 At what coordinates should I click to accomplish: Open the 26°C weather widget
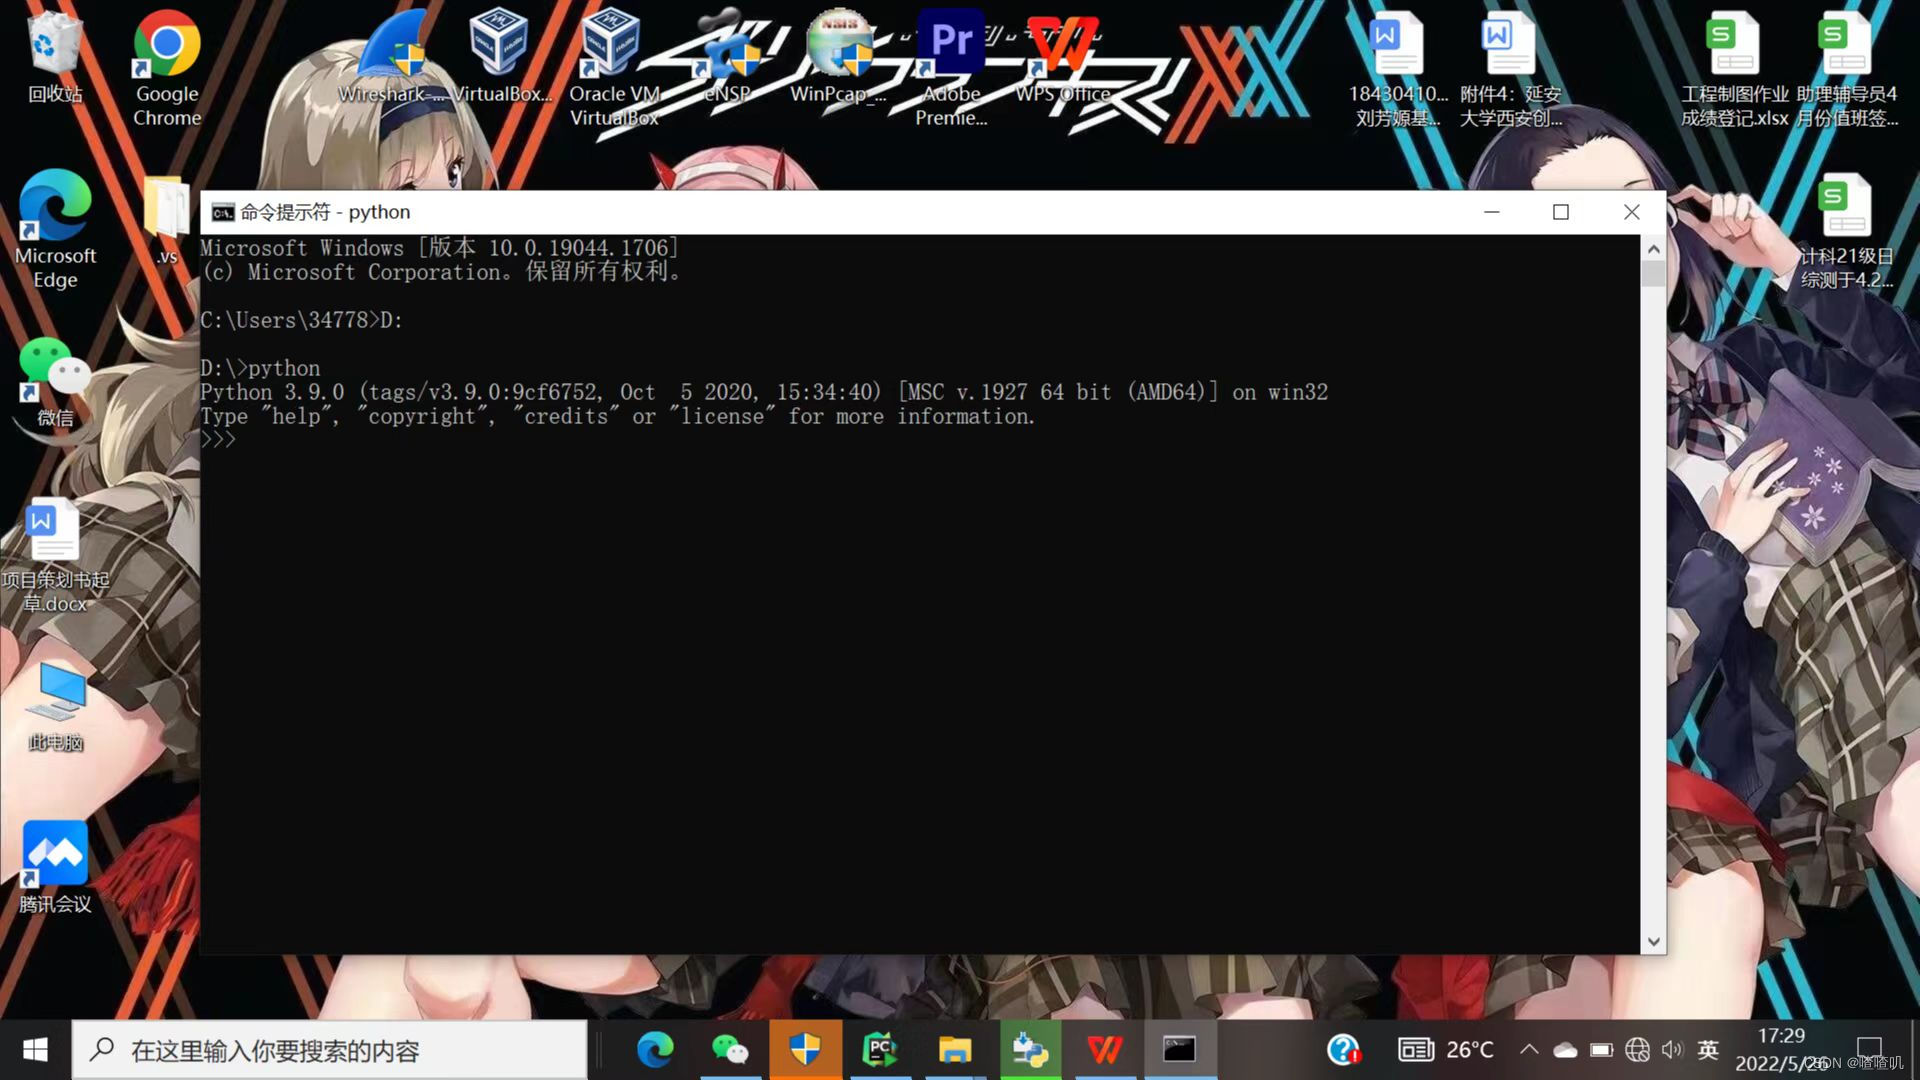coord(1446,1050)
